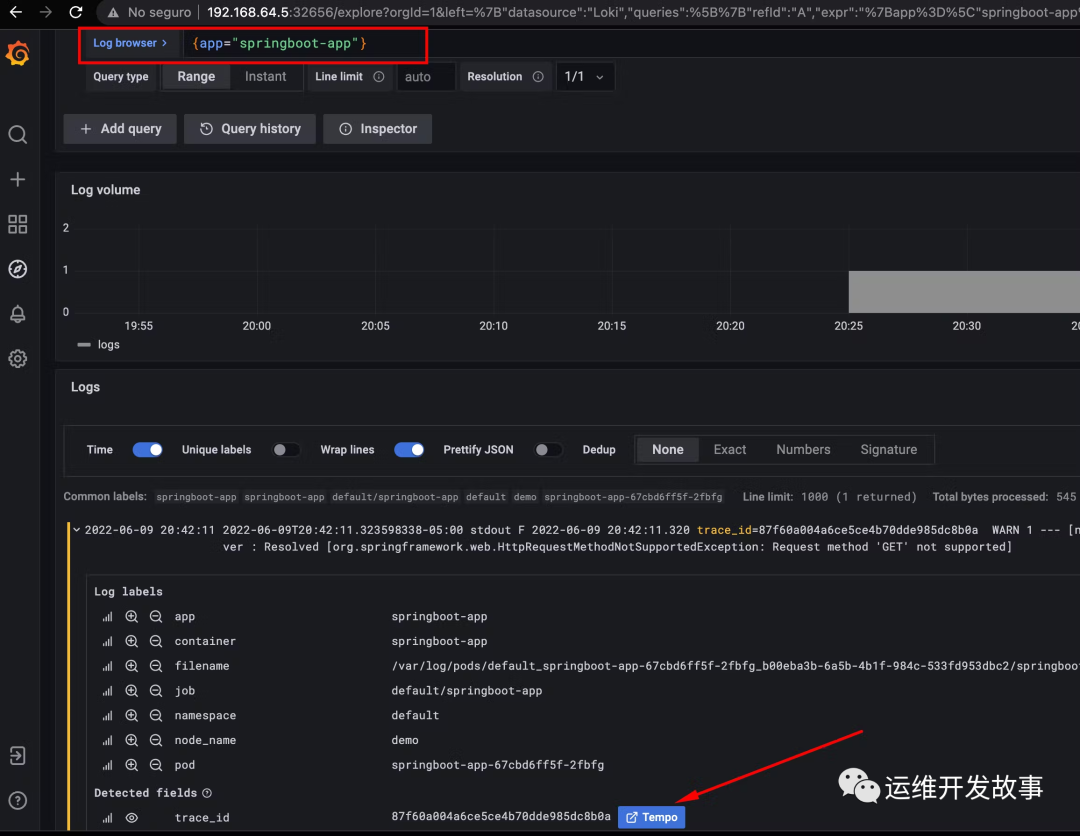Toggle trace_id field visibility eye icon
This screenshot has width=1080, height=836.
coord(132,817)
